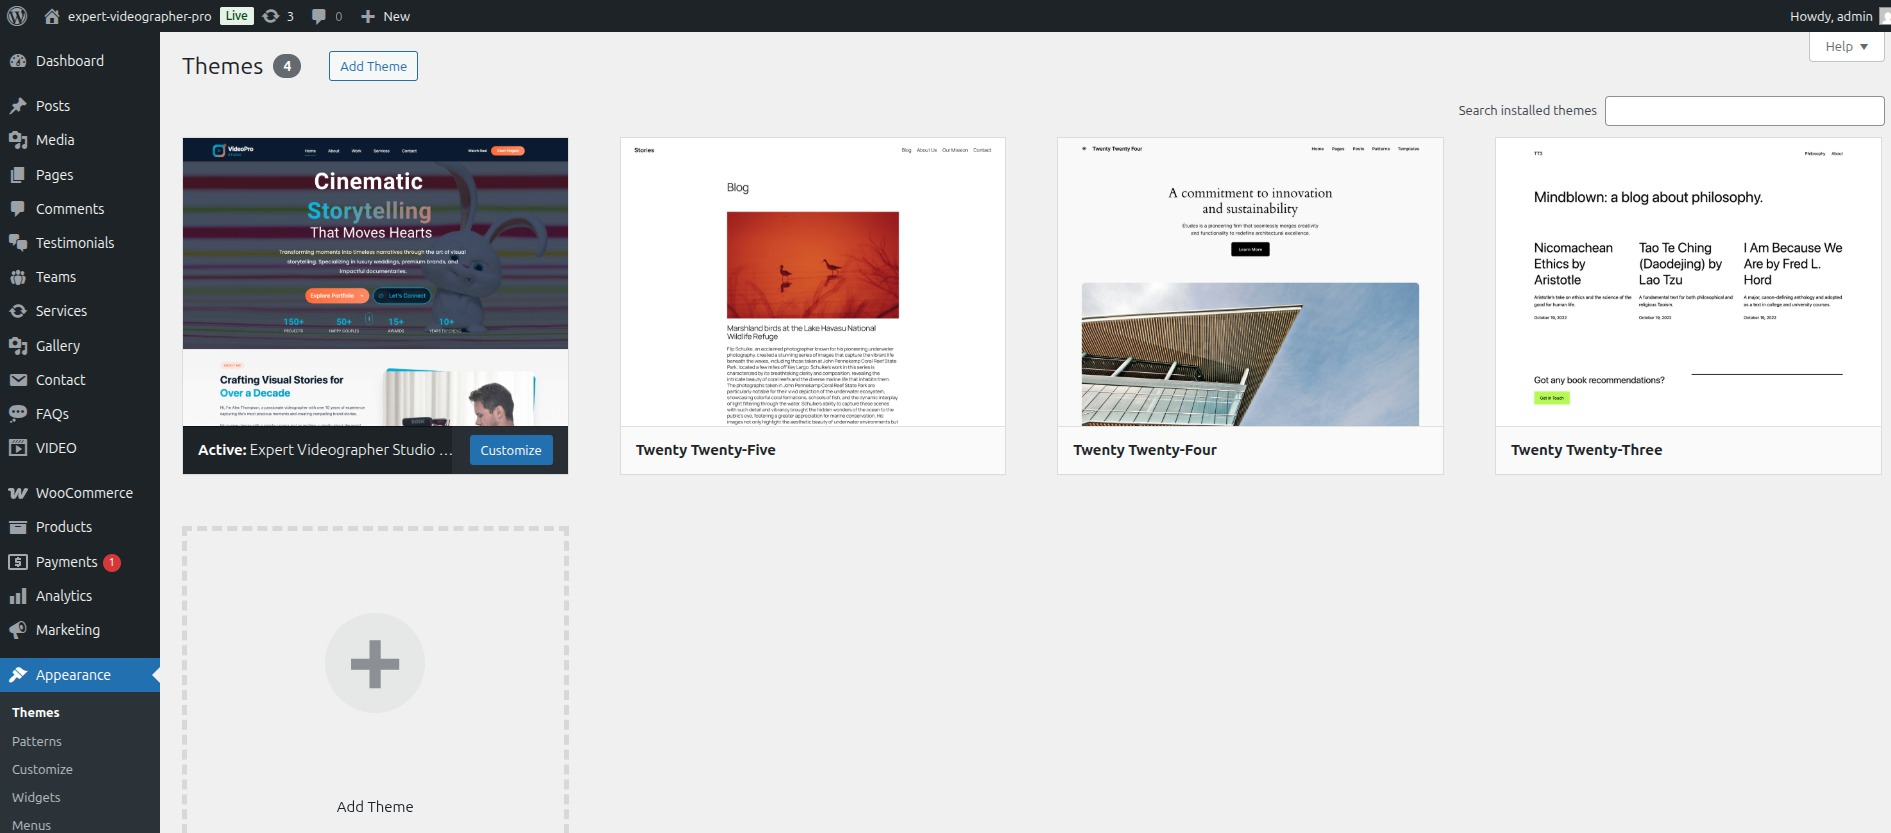Click the Testimonials menu label
The height and width of the screenshot is (833, 1891).
[75, 243]
